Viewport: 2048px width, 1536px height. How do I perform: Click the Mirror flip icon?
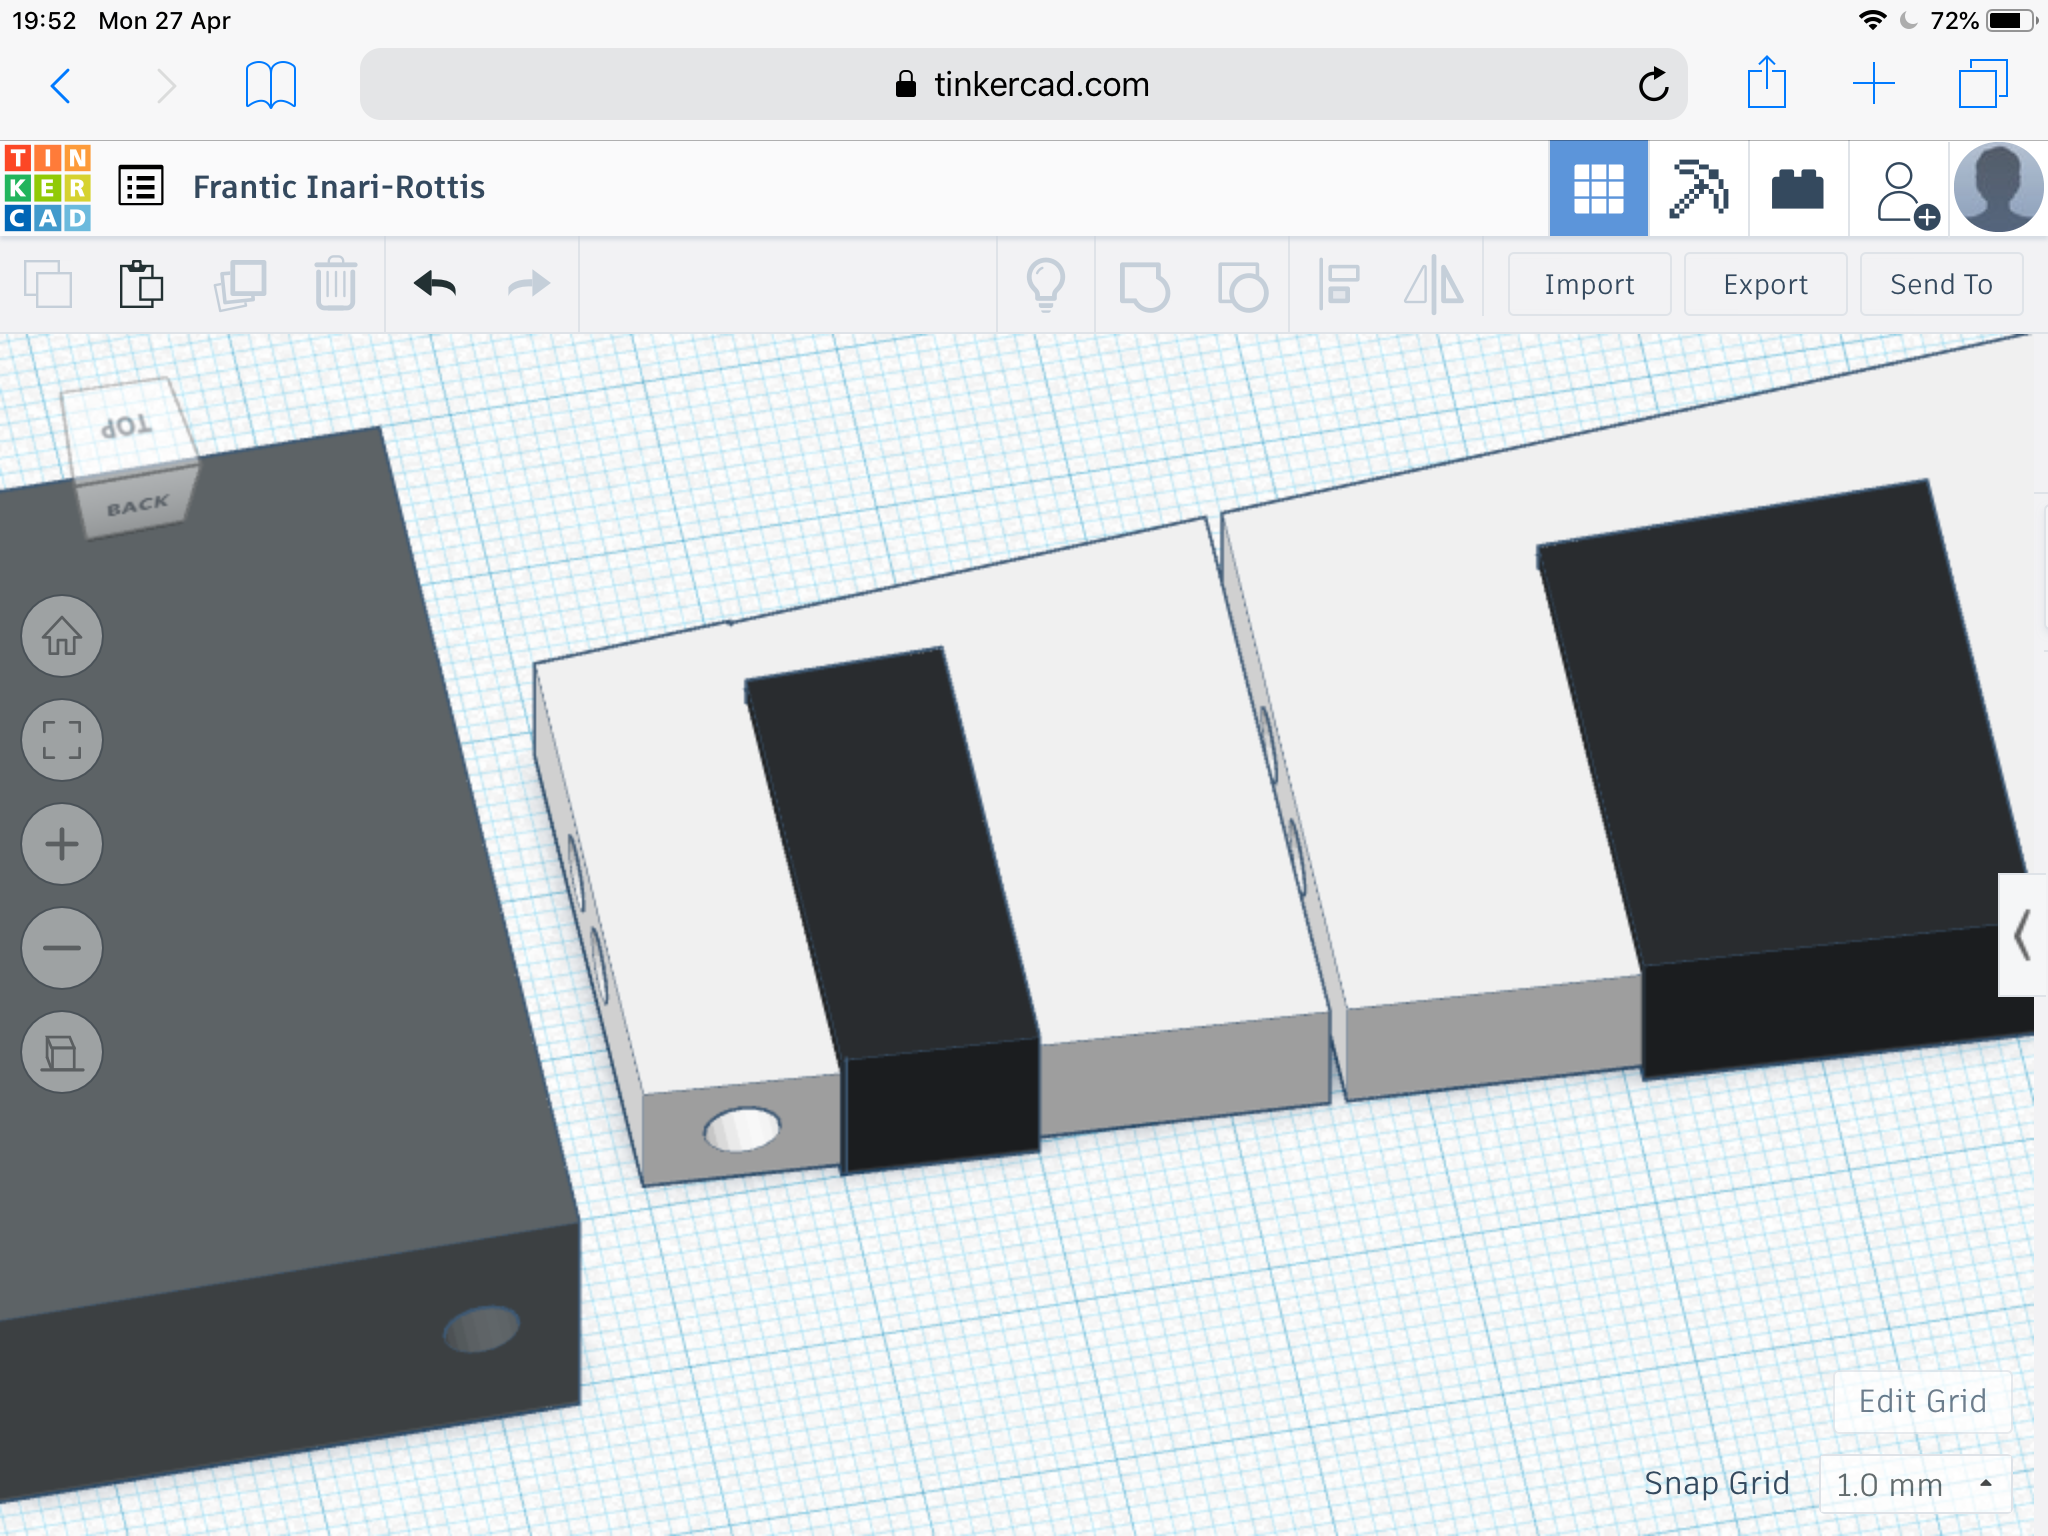coord(1433,285)
